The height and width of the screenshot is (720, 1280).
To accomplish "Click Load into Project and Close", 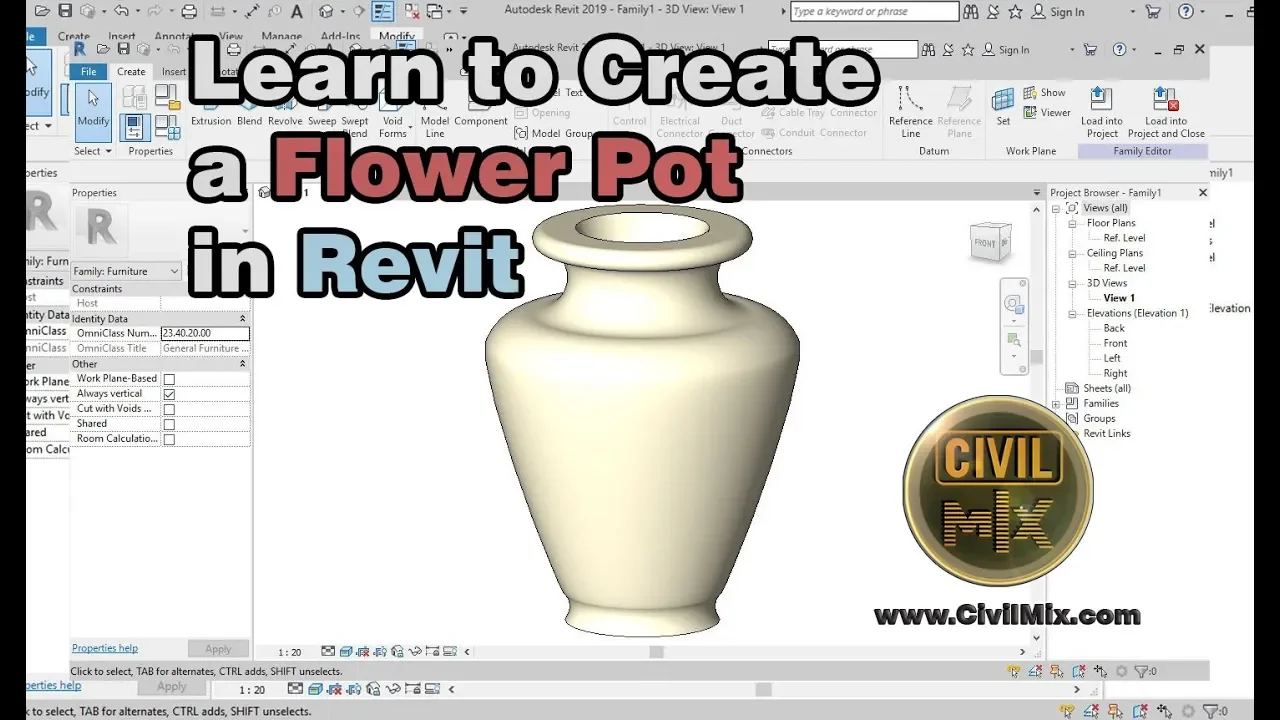I will pos(1166,112).
